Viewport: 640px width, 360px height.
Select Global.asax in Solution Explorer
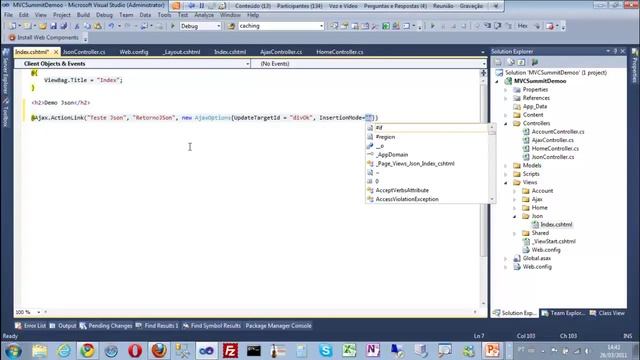coord(537,258)
